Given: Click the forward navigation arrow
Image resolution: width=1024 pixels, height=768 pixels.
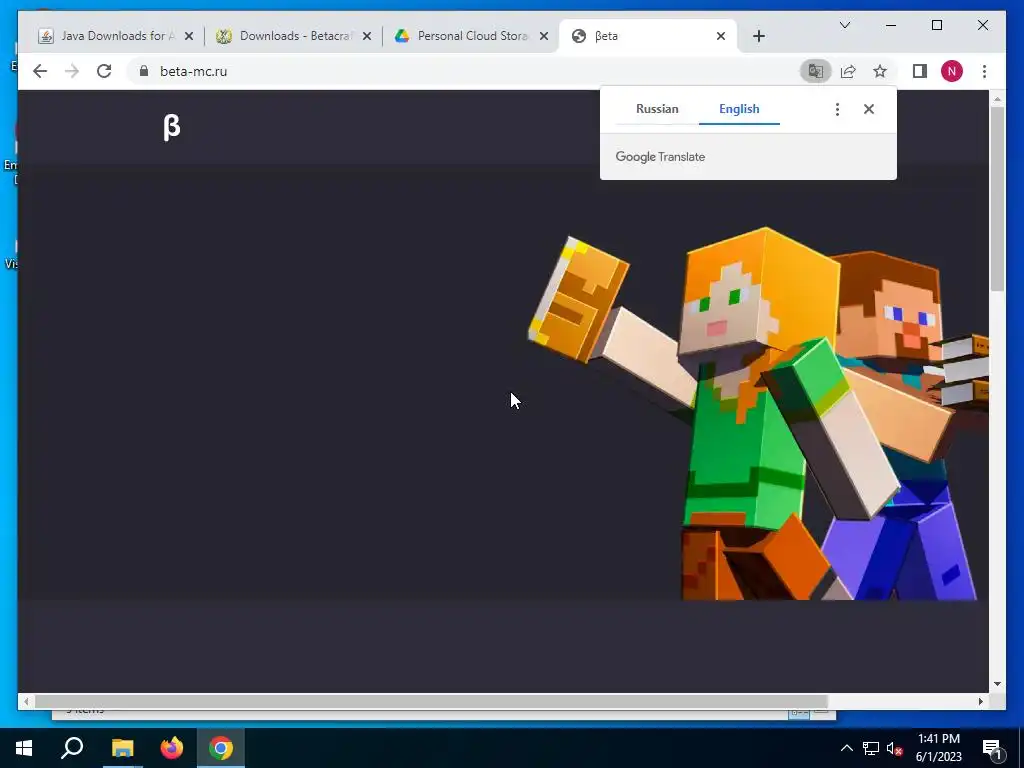Looking at the screenshot, I should point(72,71).
